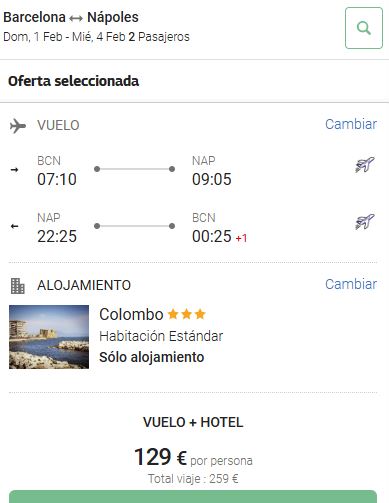Click the Oferta seleccionada heading
The image size is (389, 503).
tap(73, 81)
